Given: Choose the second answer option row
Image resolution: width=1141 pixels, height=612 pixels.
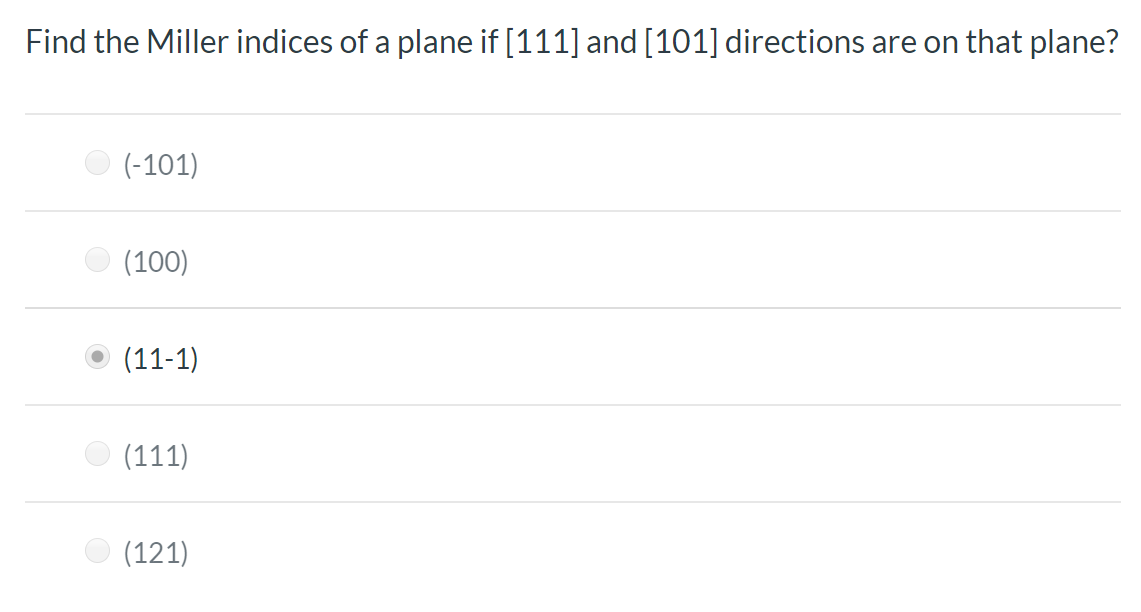Looking at the screenshot, I should [x=400, y=259].
